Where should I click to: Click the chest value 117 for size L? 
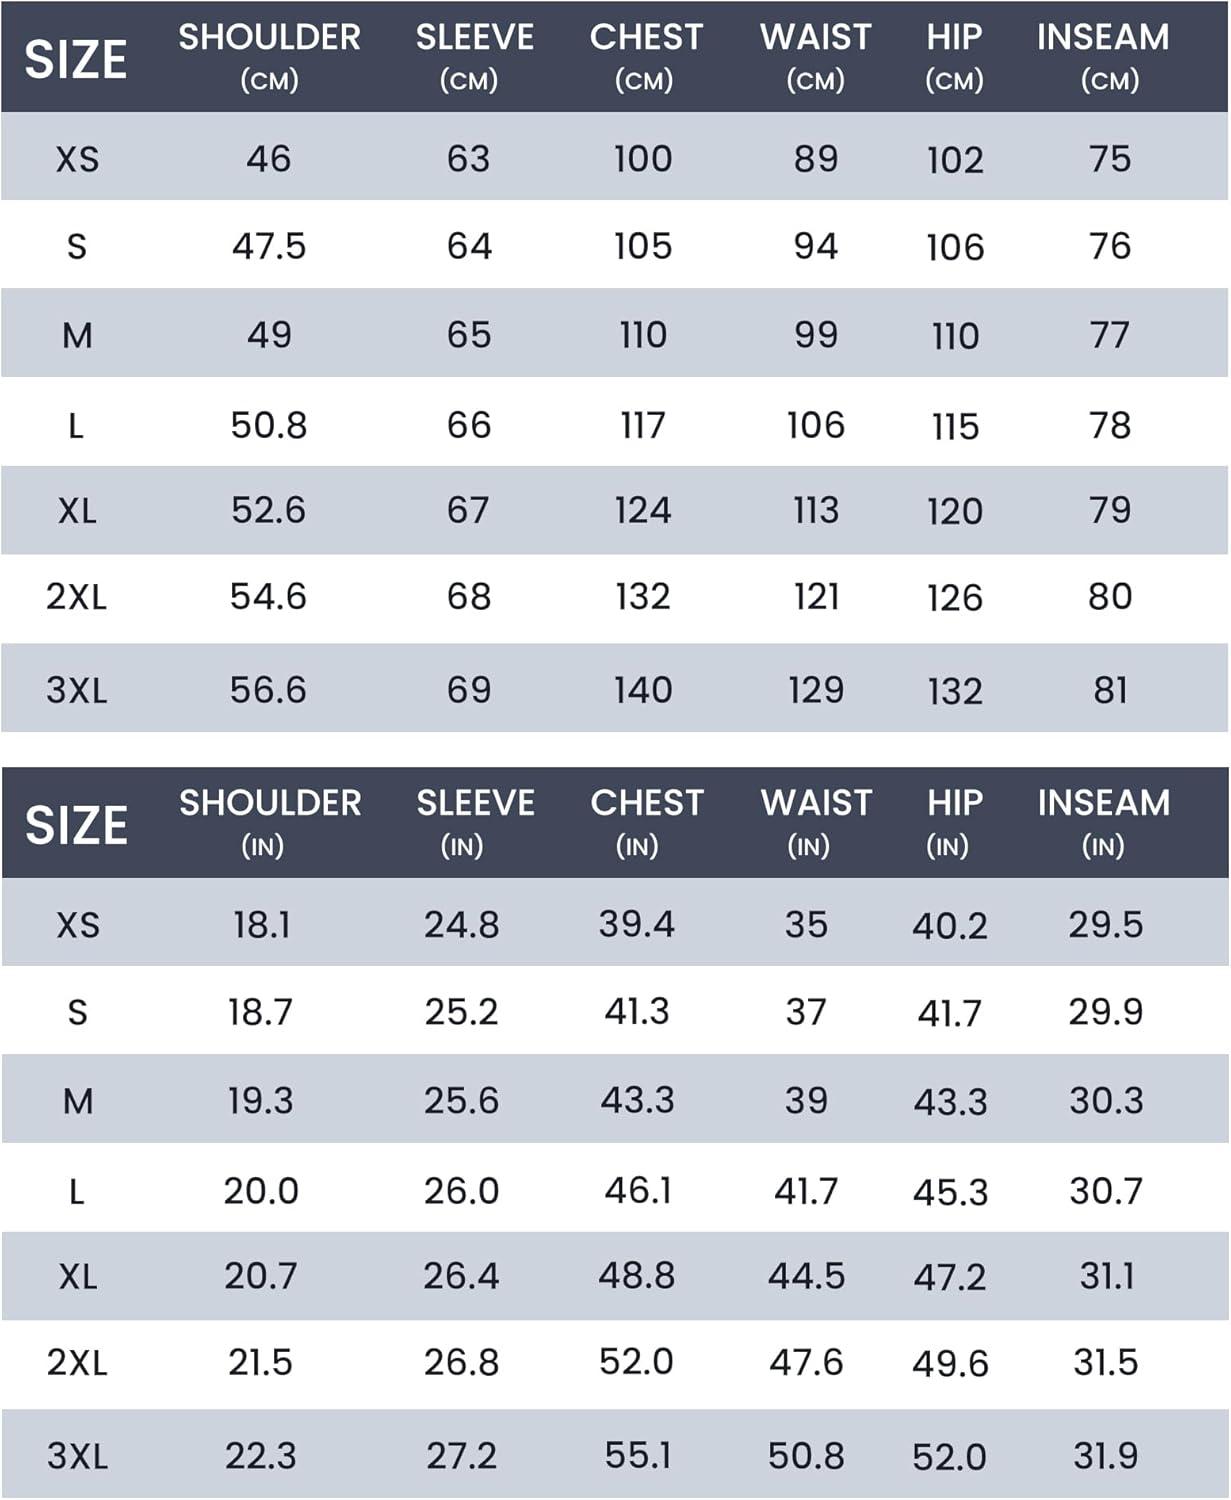pos(643,425)
